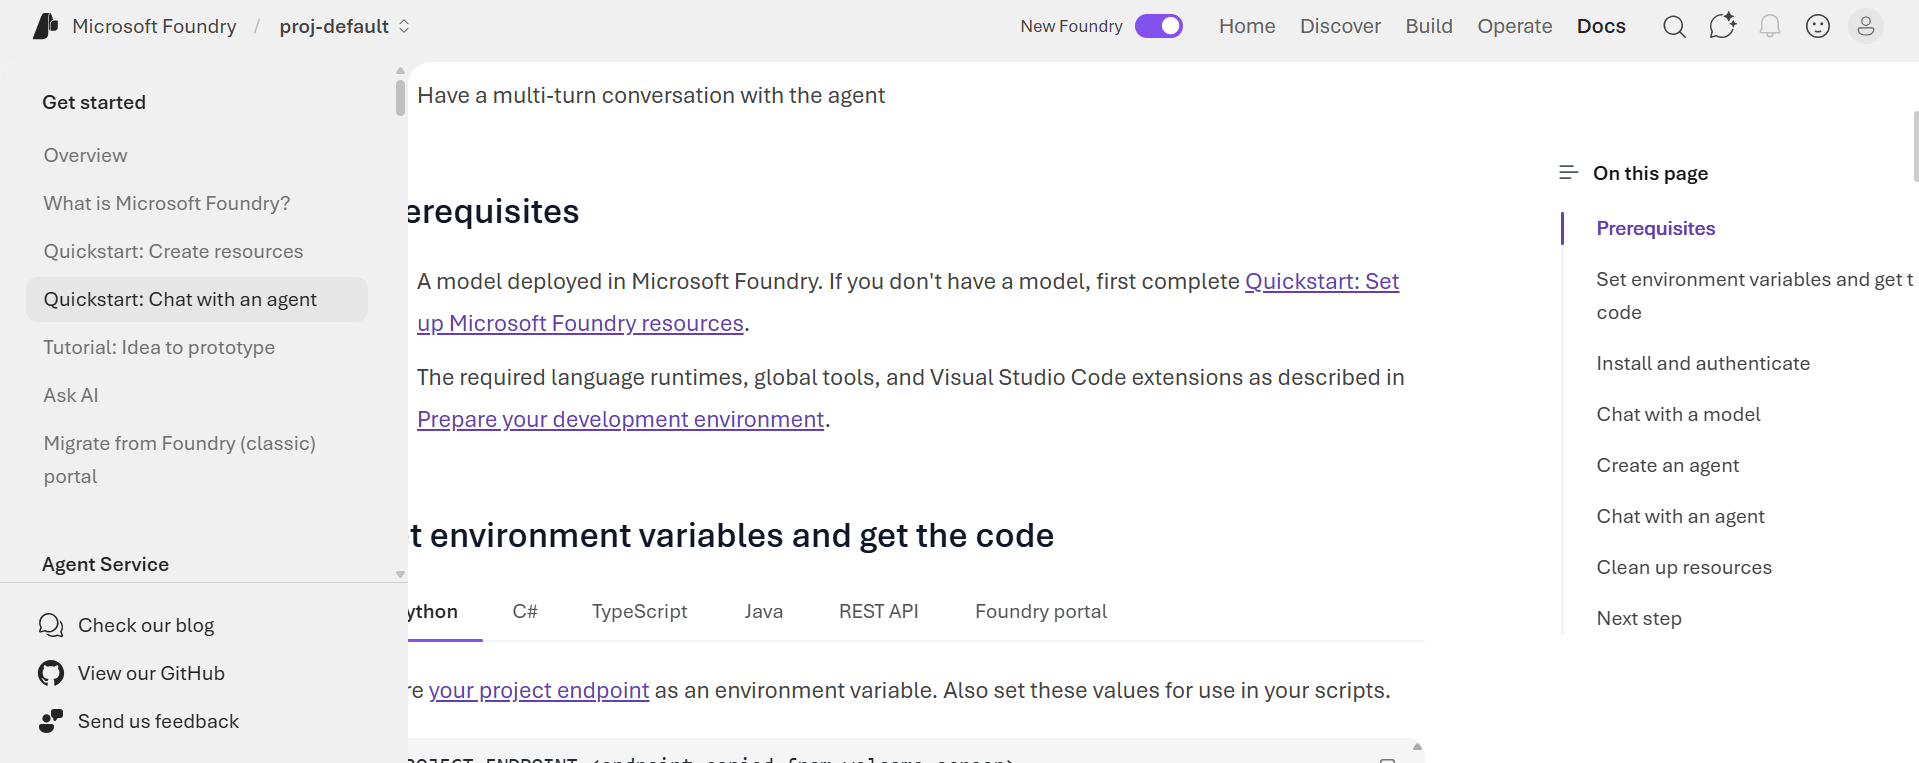Jump to Install and authenticate section
Viewport: 1919px width, 763px height.
pos(1703,363)
